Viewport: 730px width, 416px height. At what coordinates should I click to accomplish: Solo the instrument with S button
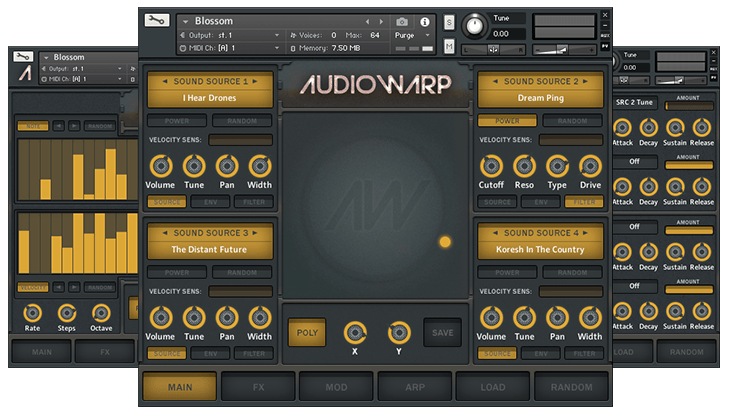[449, 22]
